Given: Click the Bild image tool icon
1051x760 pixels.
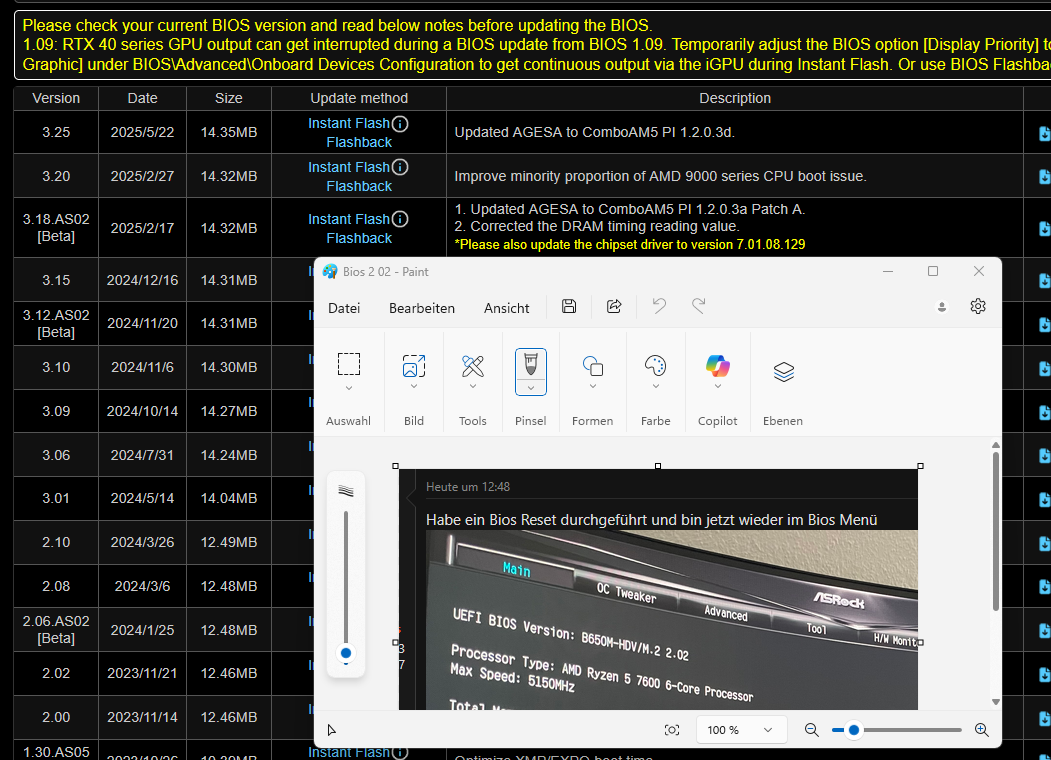Looking at the screenshot, I should (414, 366).
